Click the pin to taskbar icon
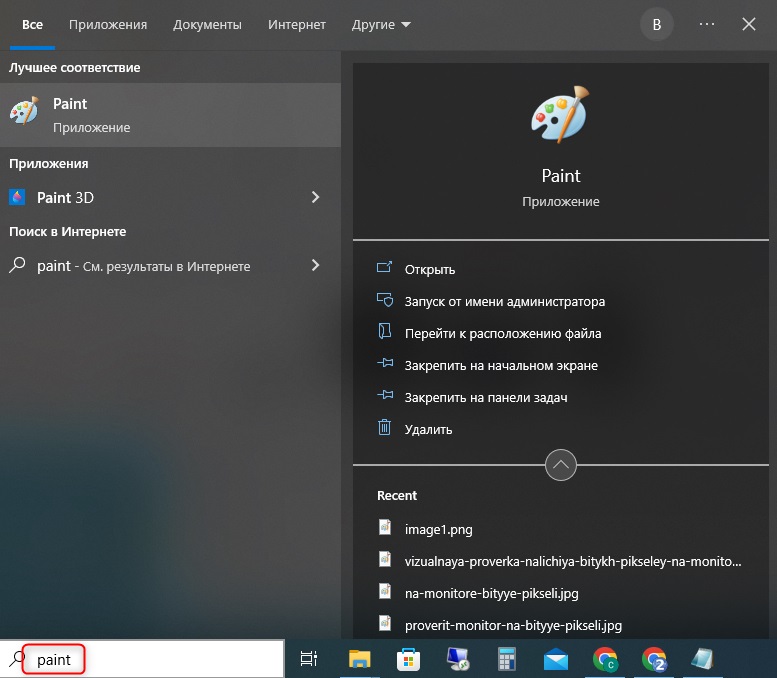The width and height of the screenshot is (777, 678). 385,395
